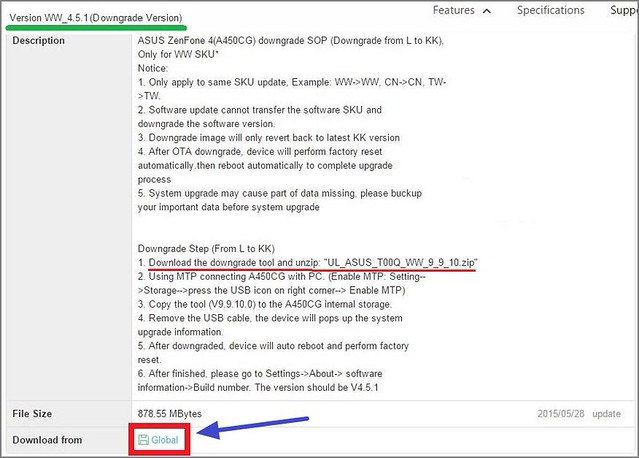The image size is (639, 458).
Task: Click the Global download link
Action: [165, 440]
